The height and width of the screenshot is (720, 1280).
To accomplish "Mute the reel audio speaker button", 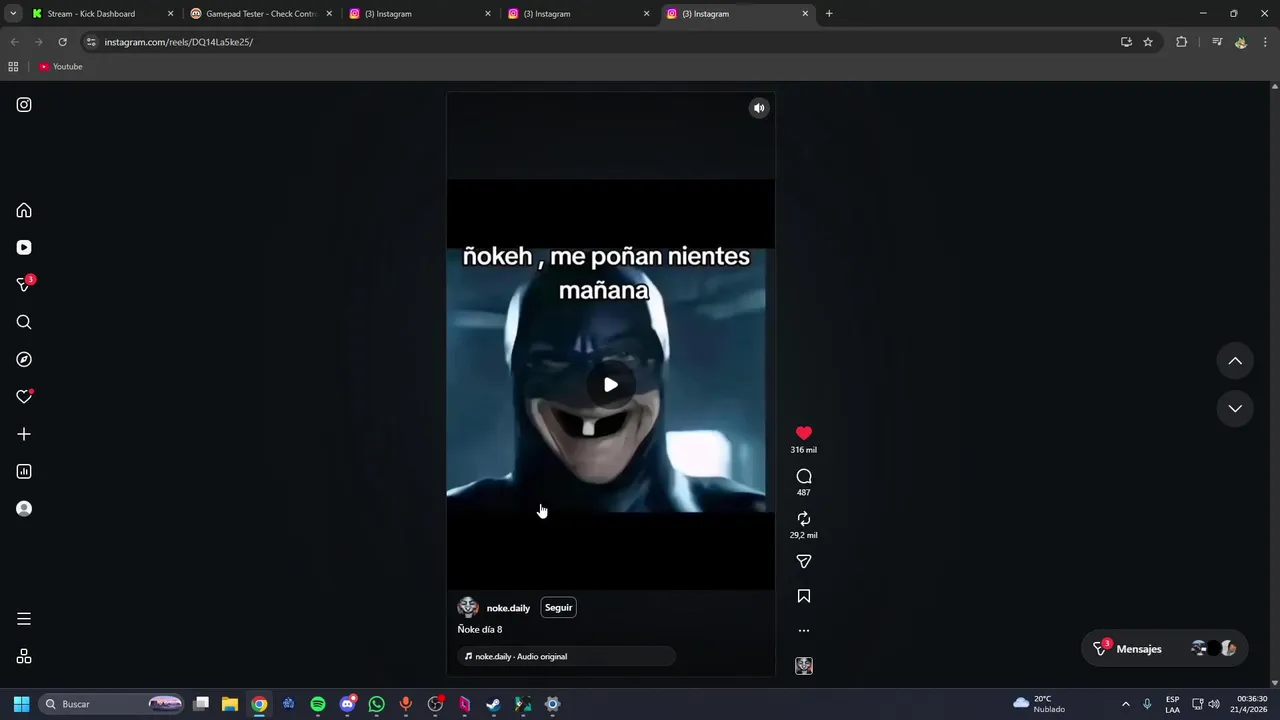I will [x=759, y=108].
